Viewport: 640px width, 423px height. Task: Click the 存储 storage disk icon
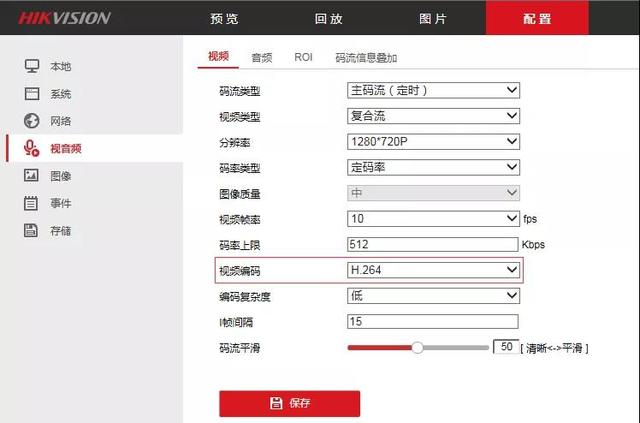(31, 231)
